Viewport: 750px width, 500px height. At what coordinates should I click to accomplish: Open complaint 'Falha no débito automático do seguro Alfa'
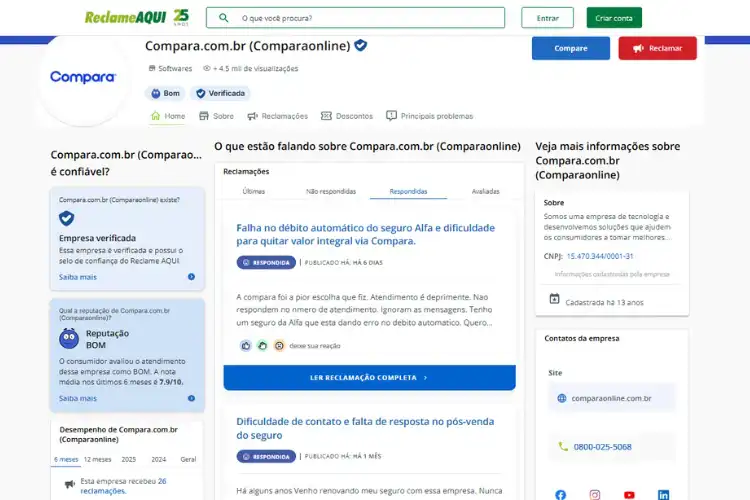pyautogui.click(x=365, y=234)
